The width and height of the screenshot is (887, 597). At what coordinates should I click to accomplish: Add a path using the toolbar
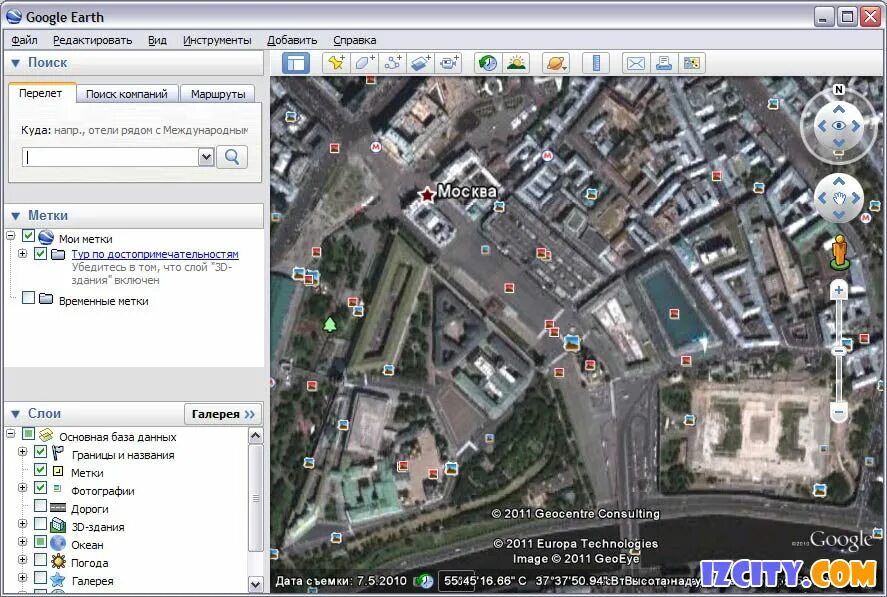coord(393,63)
